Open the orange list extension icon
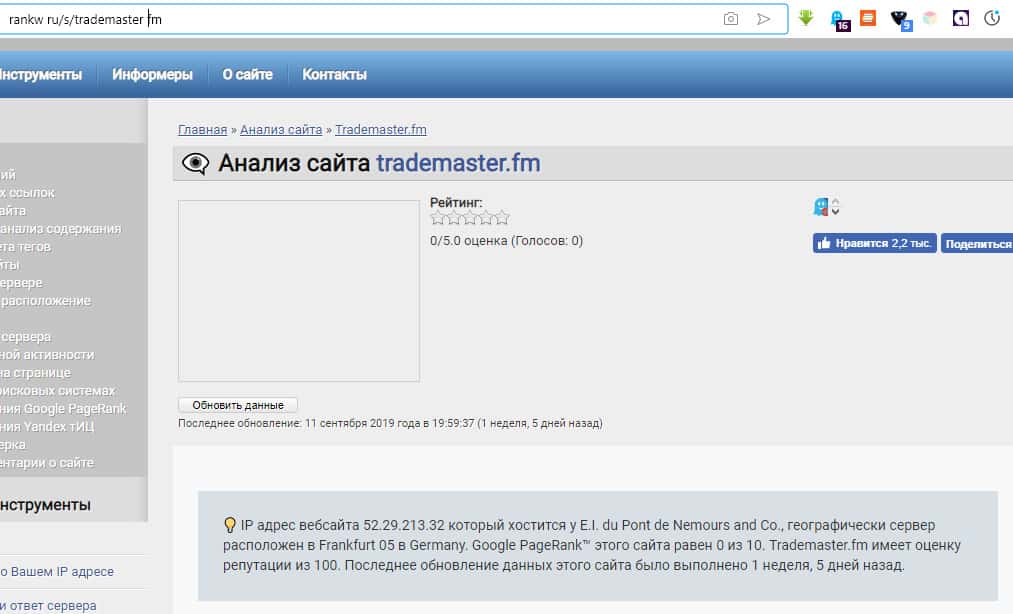Viewport: 1013px width, 614px height. [868, 17]
